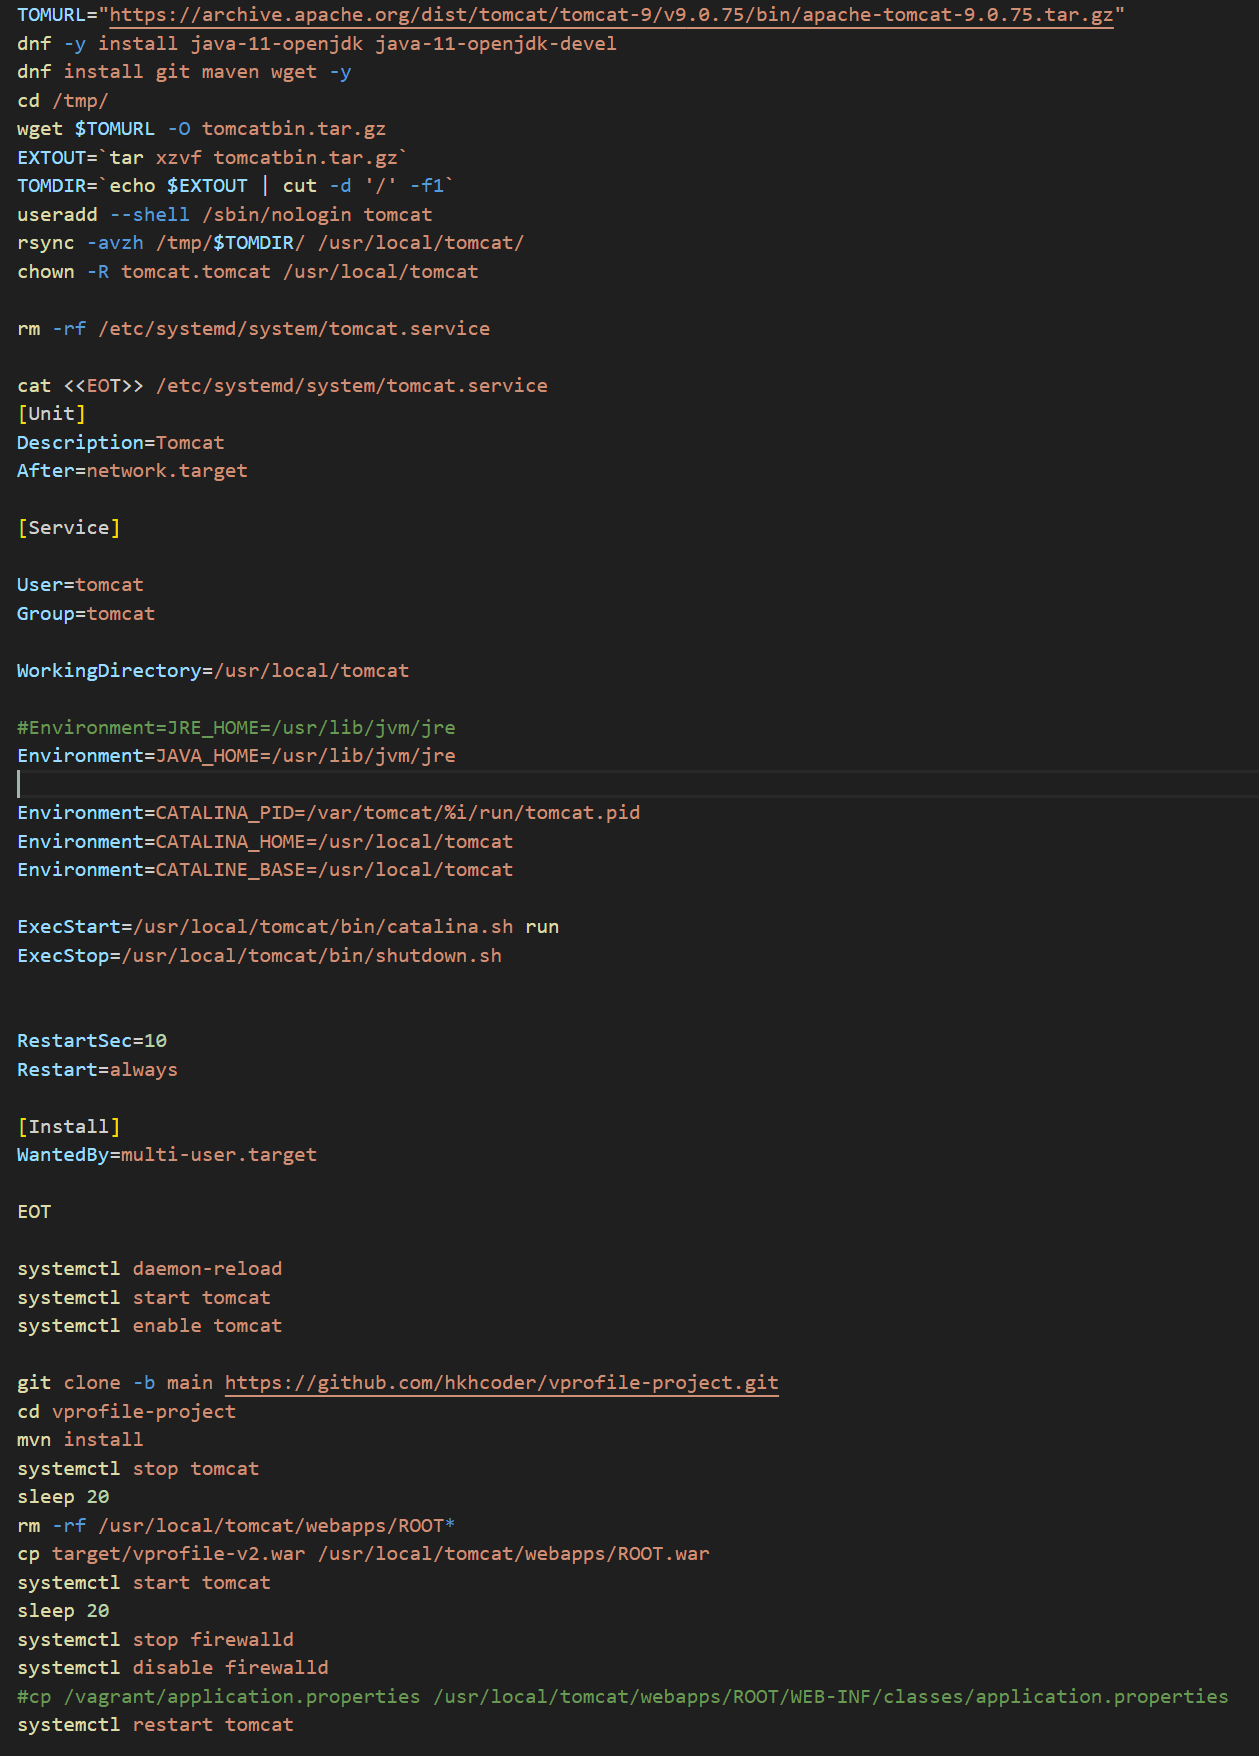Image resolution: width=1259 pixels, height=1756 pixels.
Task: Click the 'useradd --shell /sbin/nologin tomcat' line
Action: 224,214
